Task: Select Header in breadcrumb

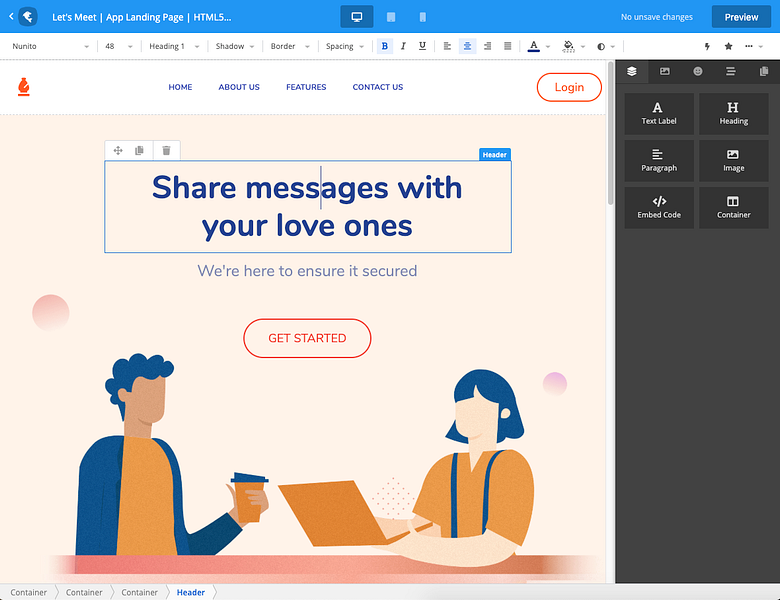Action: click(191, 592)
